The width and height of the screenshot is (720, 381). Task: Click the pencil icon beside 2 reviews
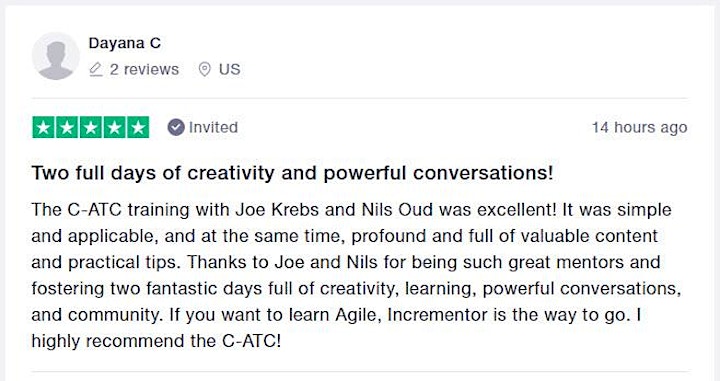(96, 69)
